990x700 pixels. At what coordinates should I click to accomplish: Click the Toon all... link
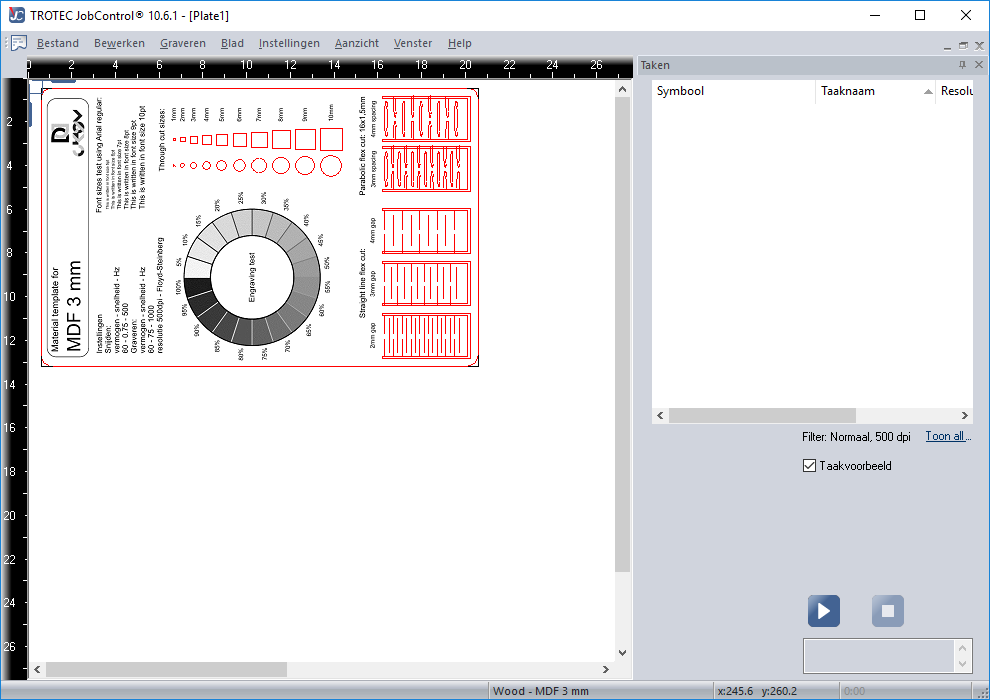tap(948, 436)
